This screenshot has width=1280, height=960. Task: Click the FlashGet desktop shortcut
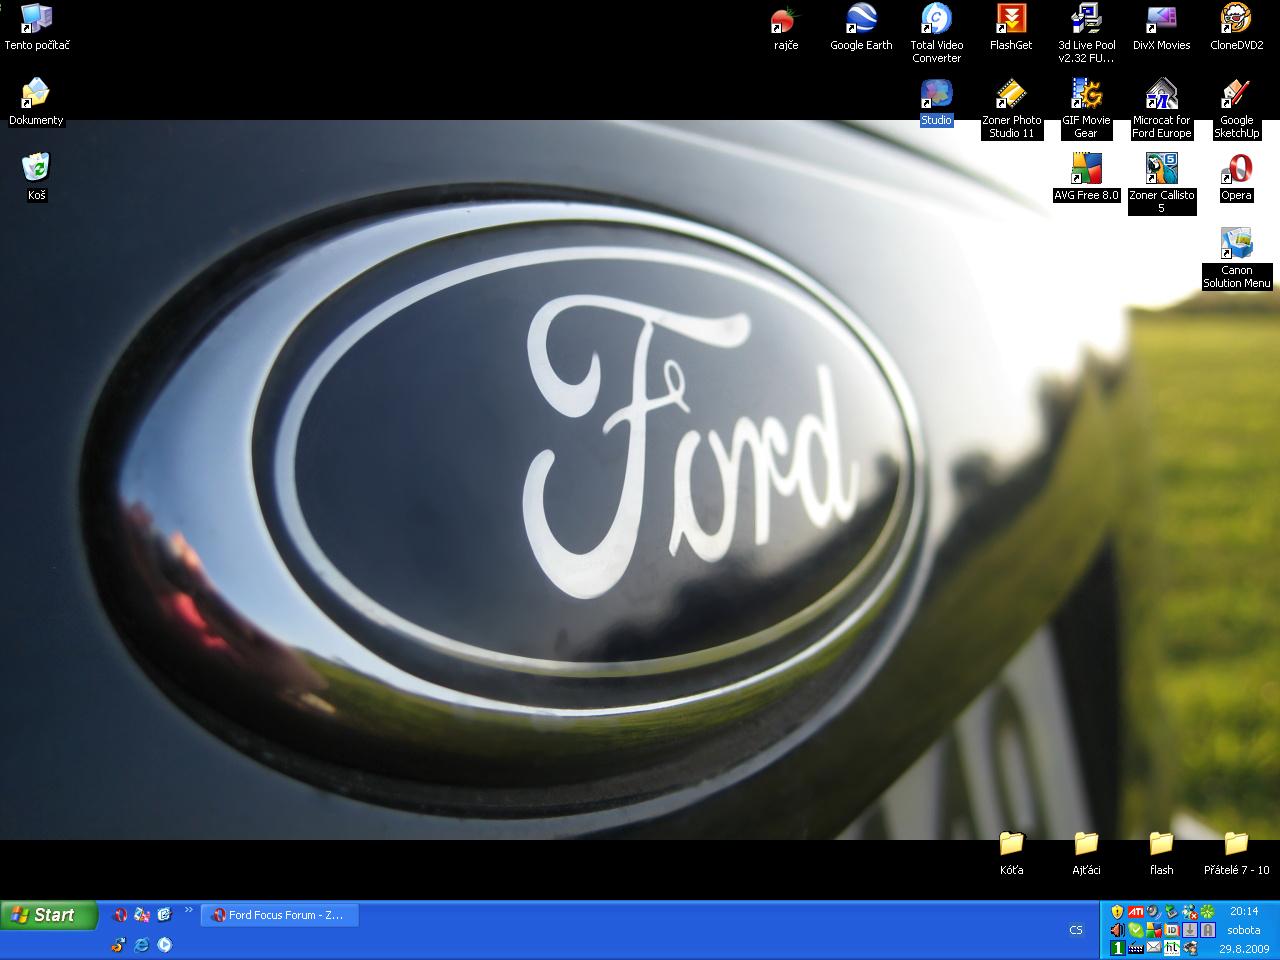(1011, 20)
